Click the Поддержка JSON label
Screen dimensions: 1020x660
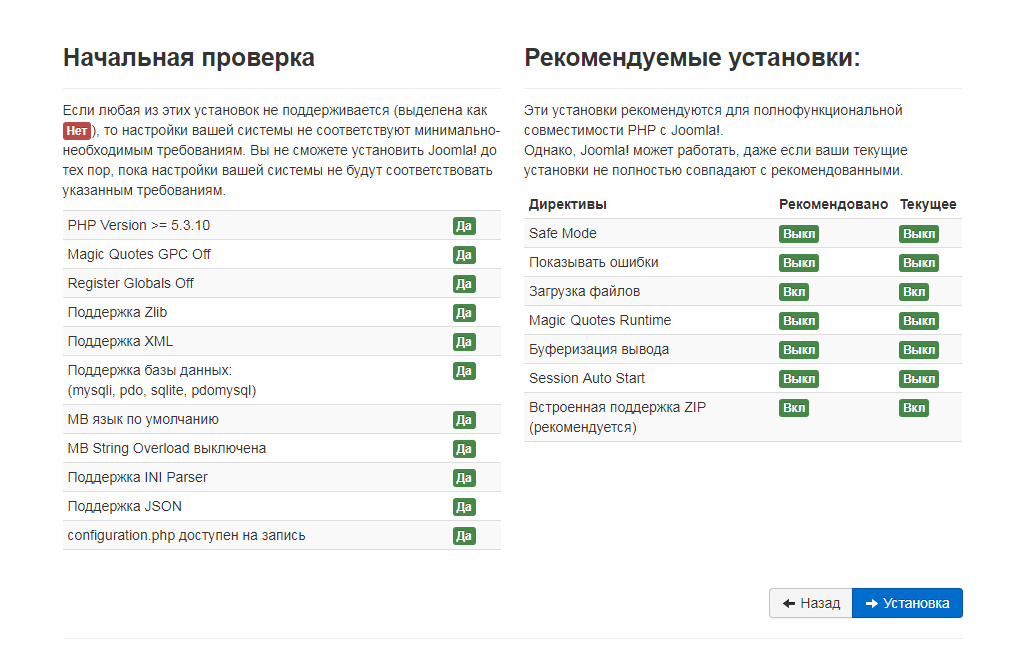pyautogui.click(x=125, y=507)
